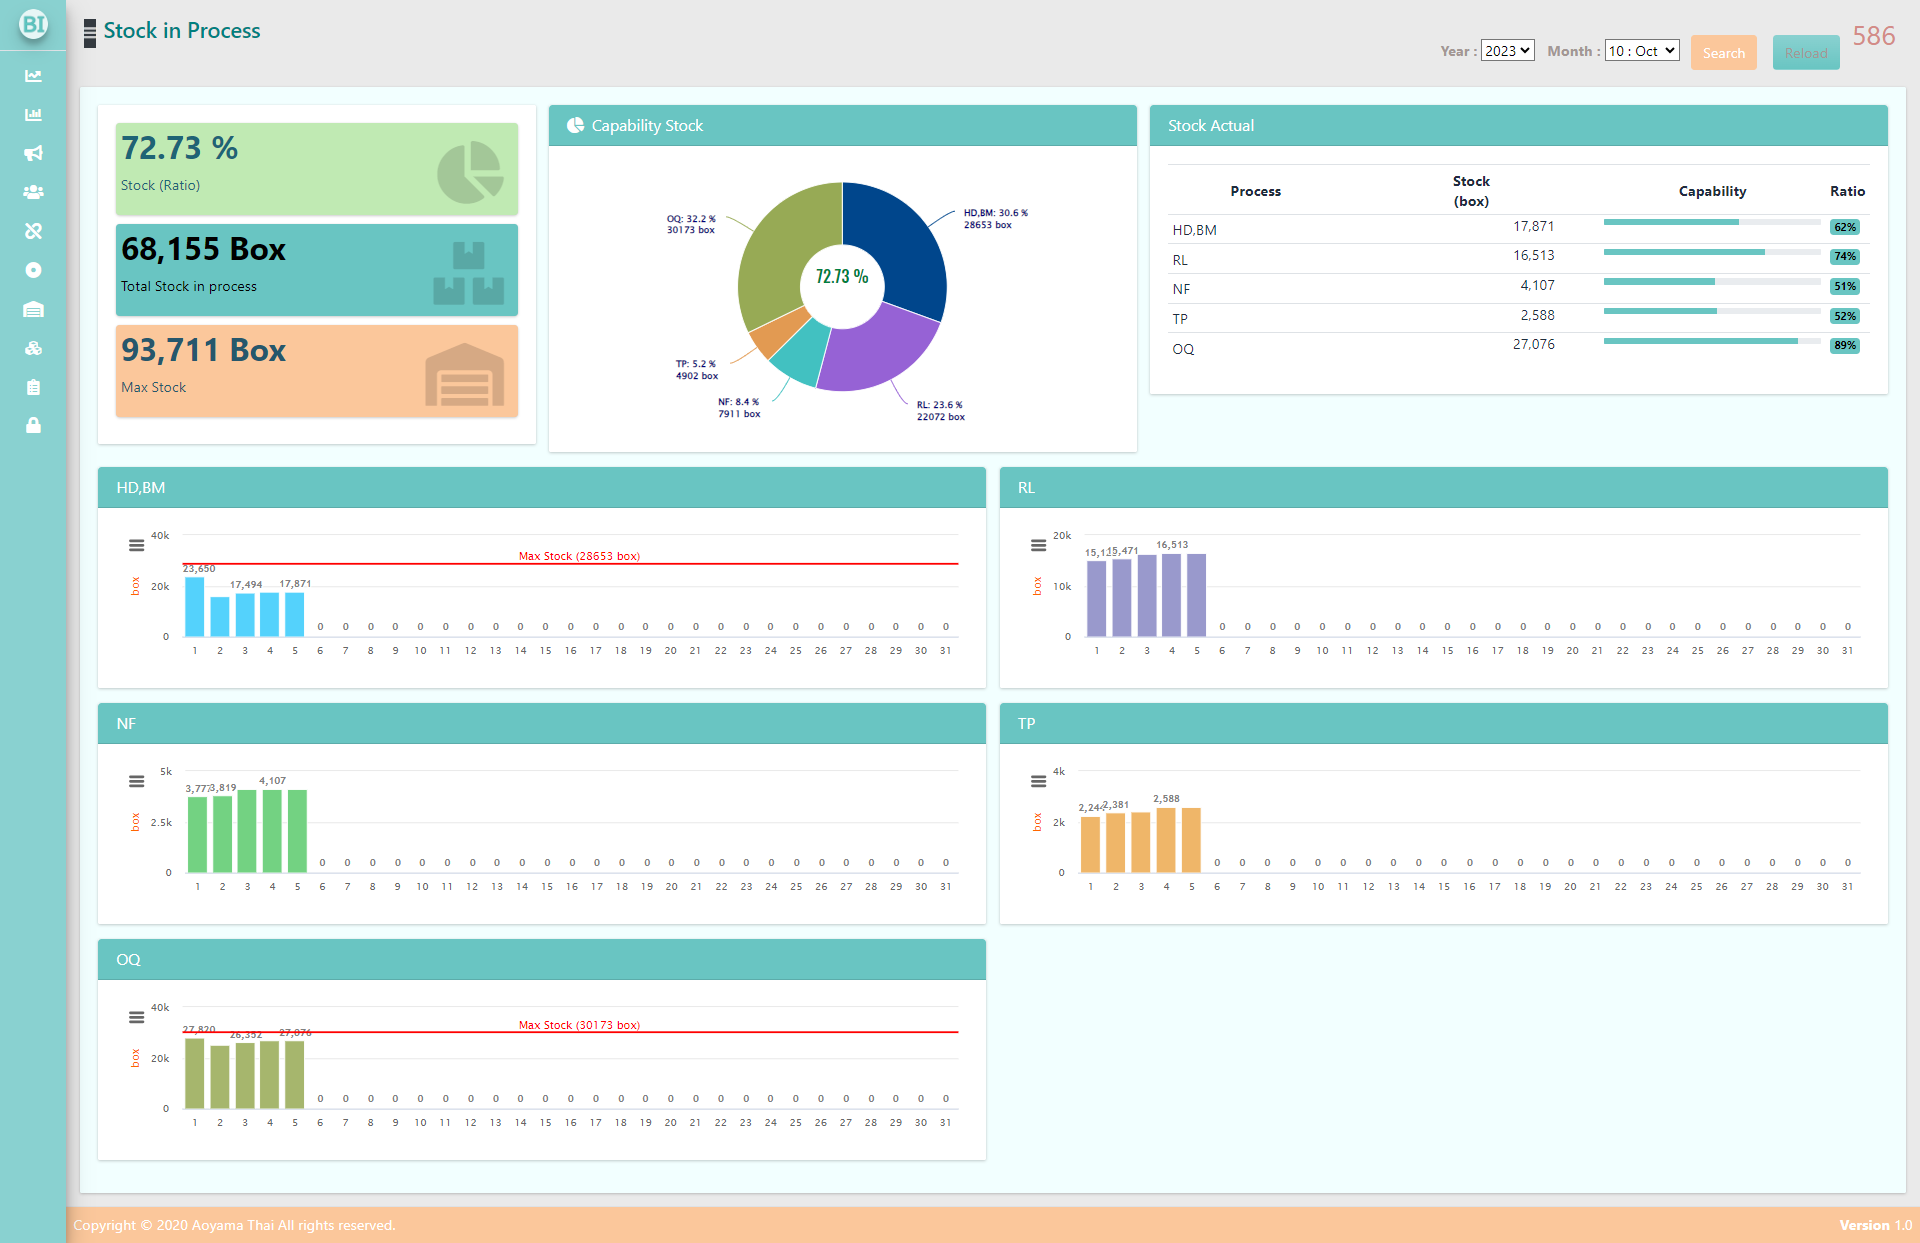Click the OQ capability progress bar
This screenshot has height=1243, width=1920.
pyautogui.click(x=1711, y=342)
